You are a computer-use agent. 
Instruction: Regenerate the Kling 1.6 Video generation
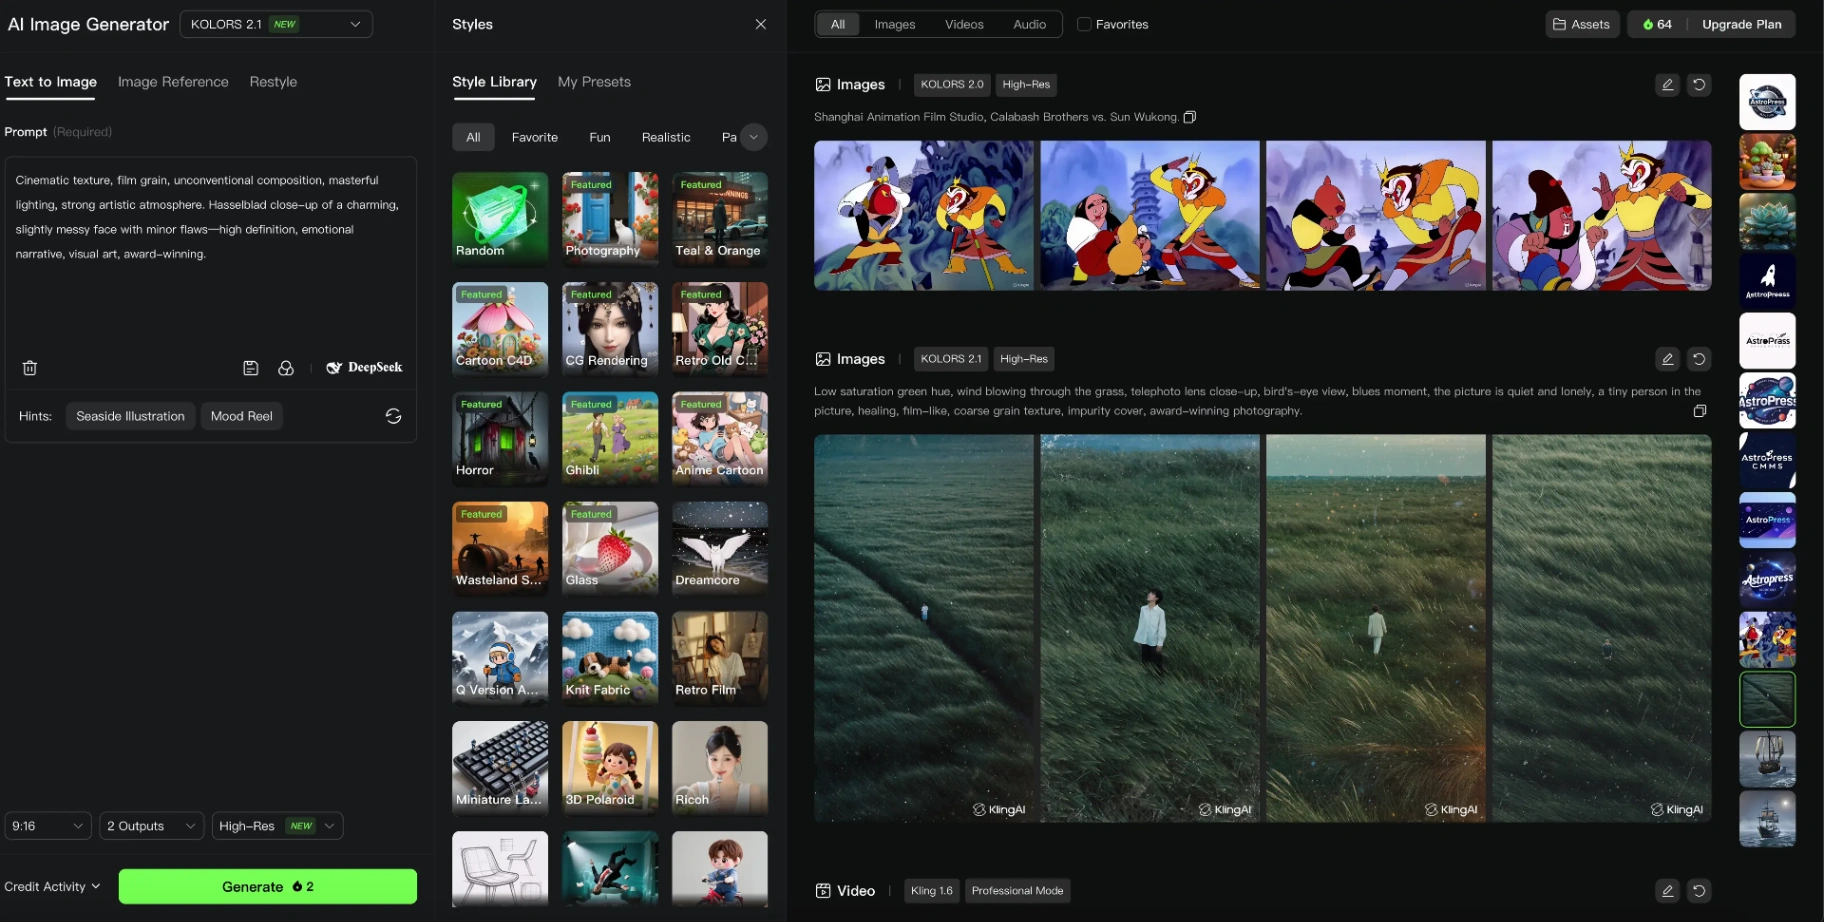tap(1699, 891)
